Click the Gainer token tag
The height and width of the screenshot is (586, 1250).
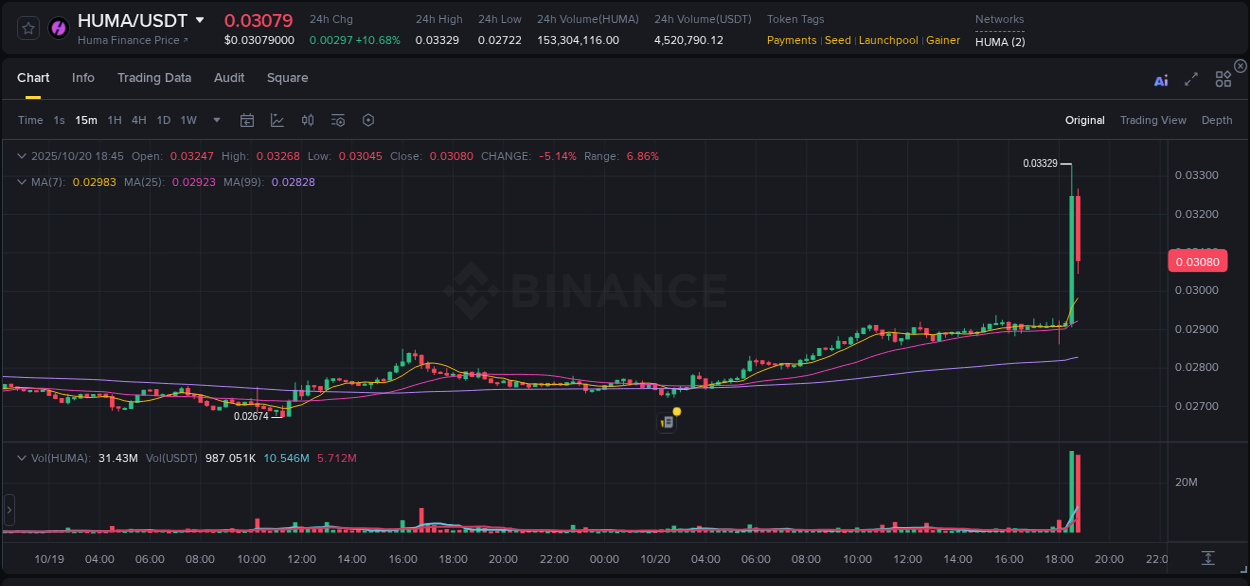pyautogui.click(x=943, y=40)
